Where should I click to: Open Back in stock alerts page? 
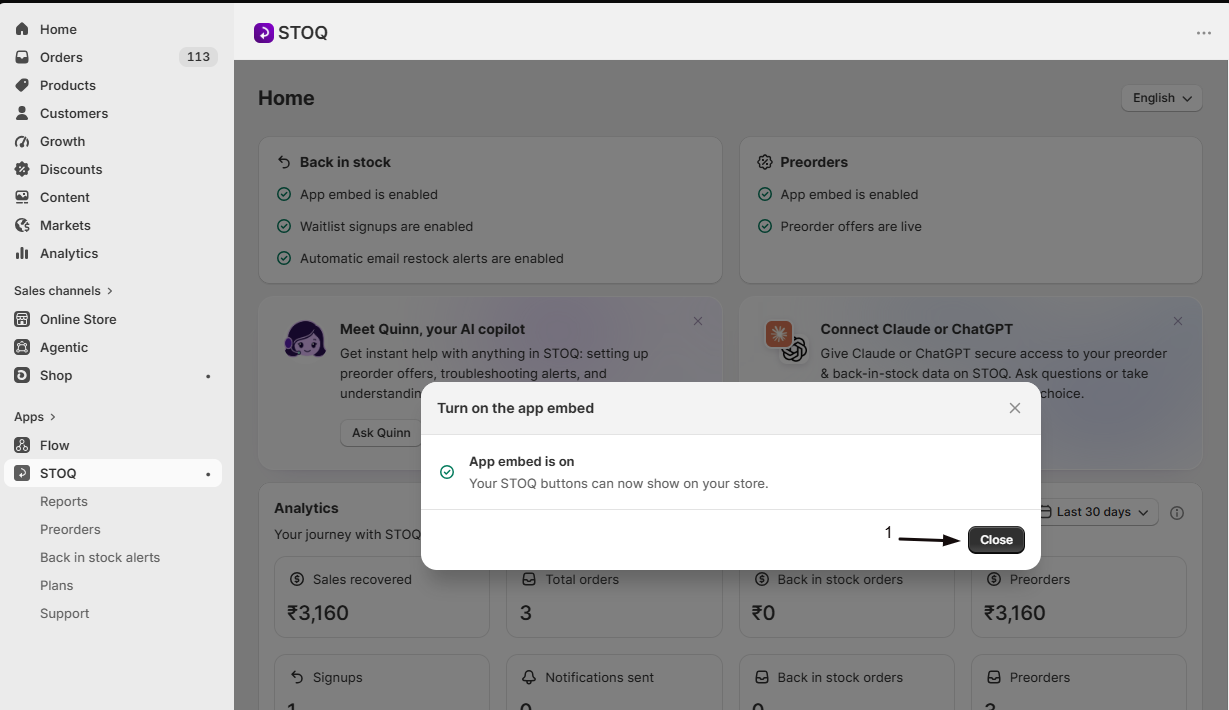[x=100, y=557]
